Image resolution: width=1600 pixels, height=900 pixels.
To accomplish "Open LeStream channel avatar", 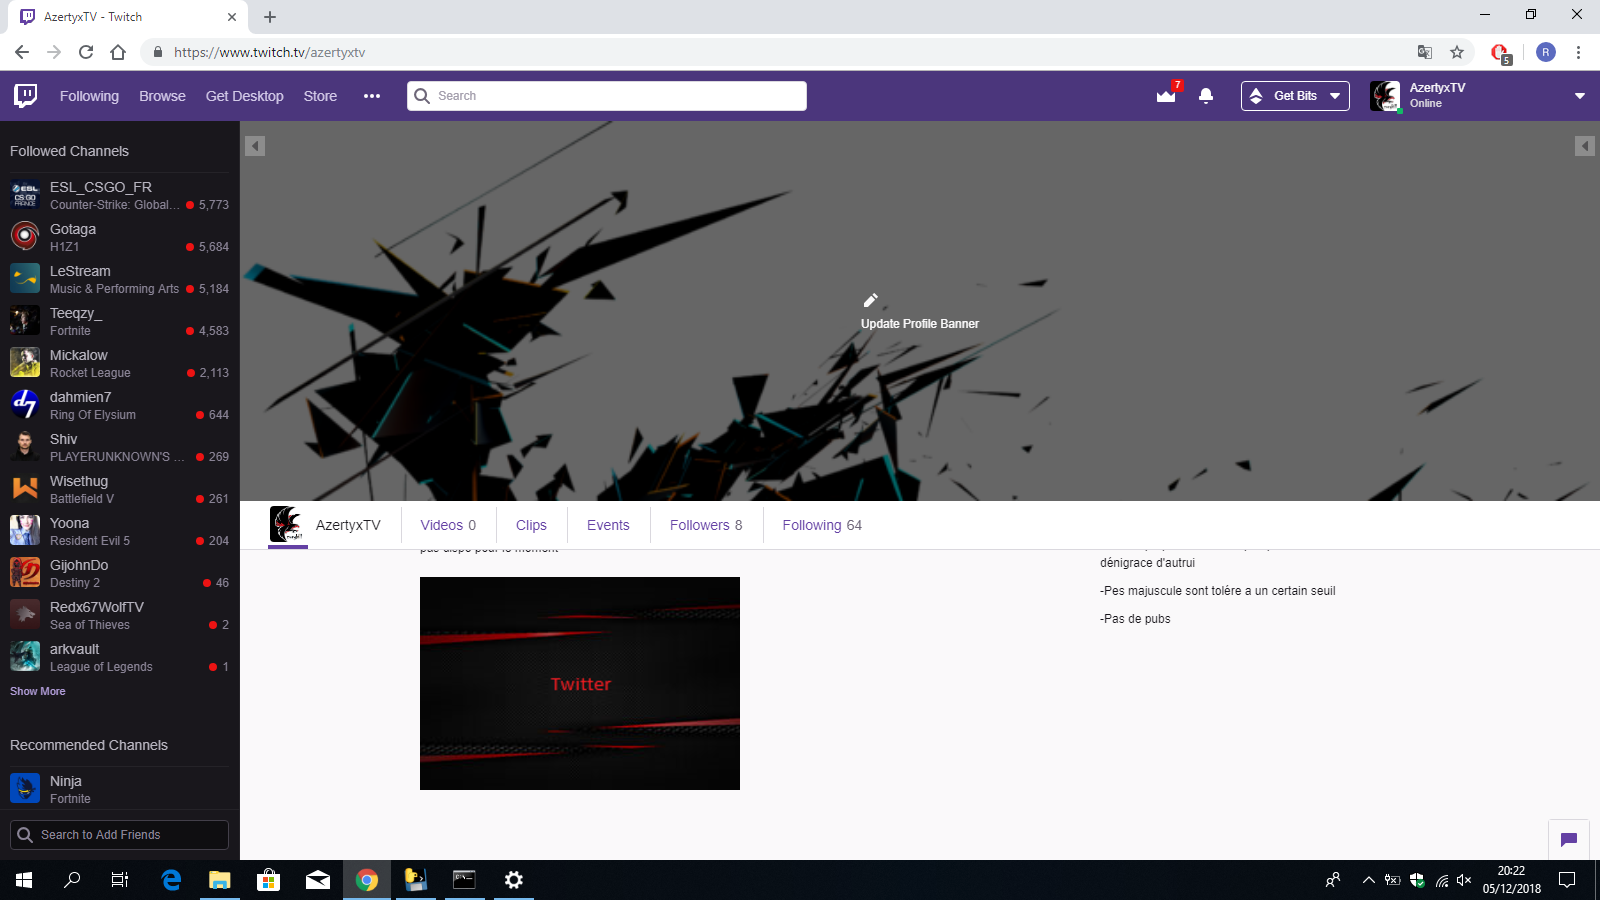I will [25, 278].
